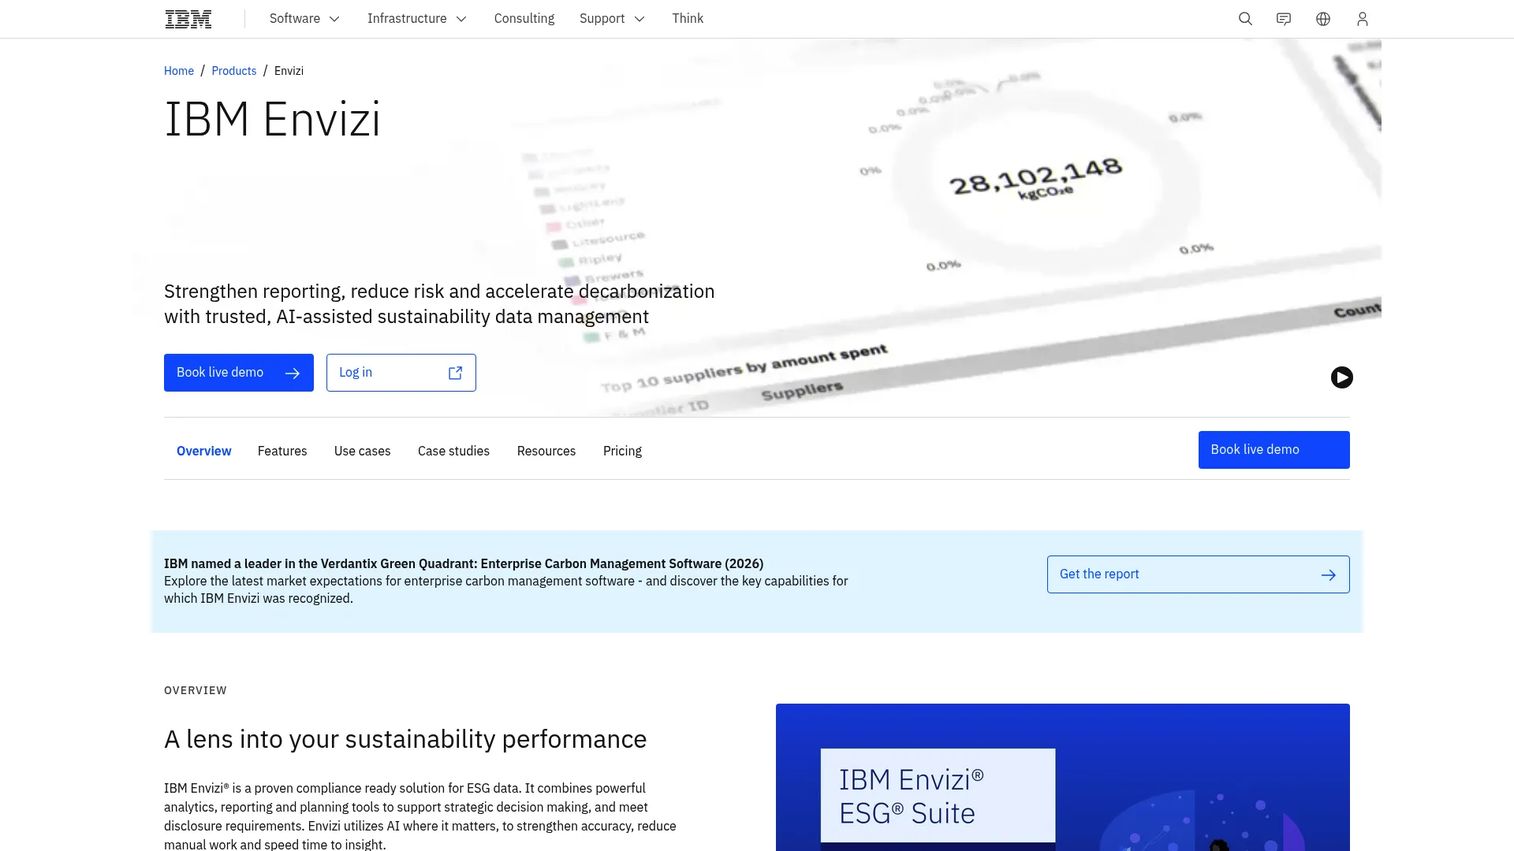Click the Get the report button

click(1198, 574)
